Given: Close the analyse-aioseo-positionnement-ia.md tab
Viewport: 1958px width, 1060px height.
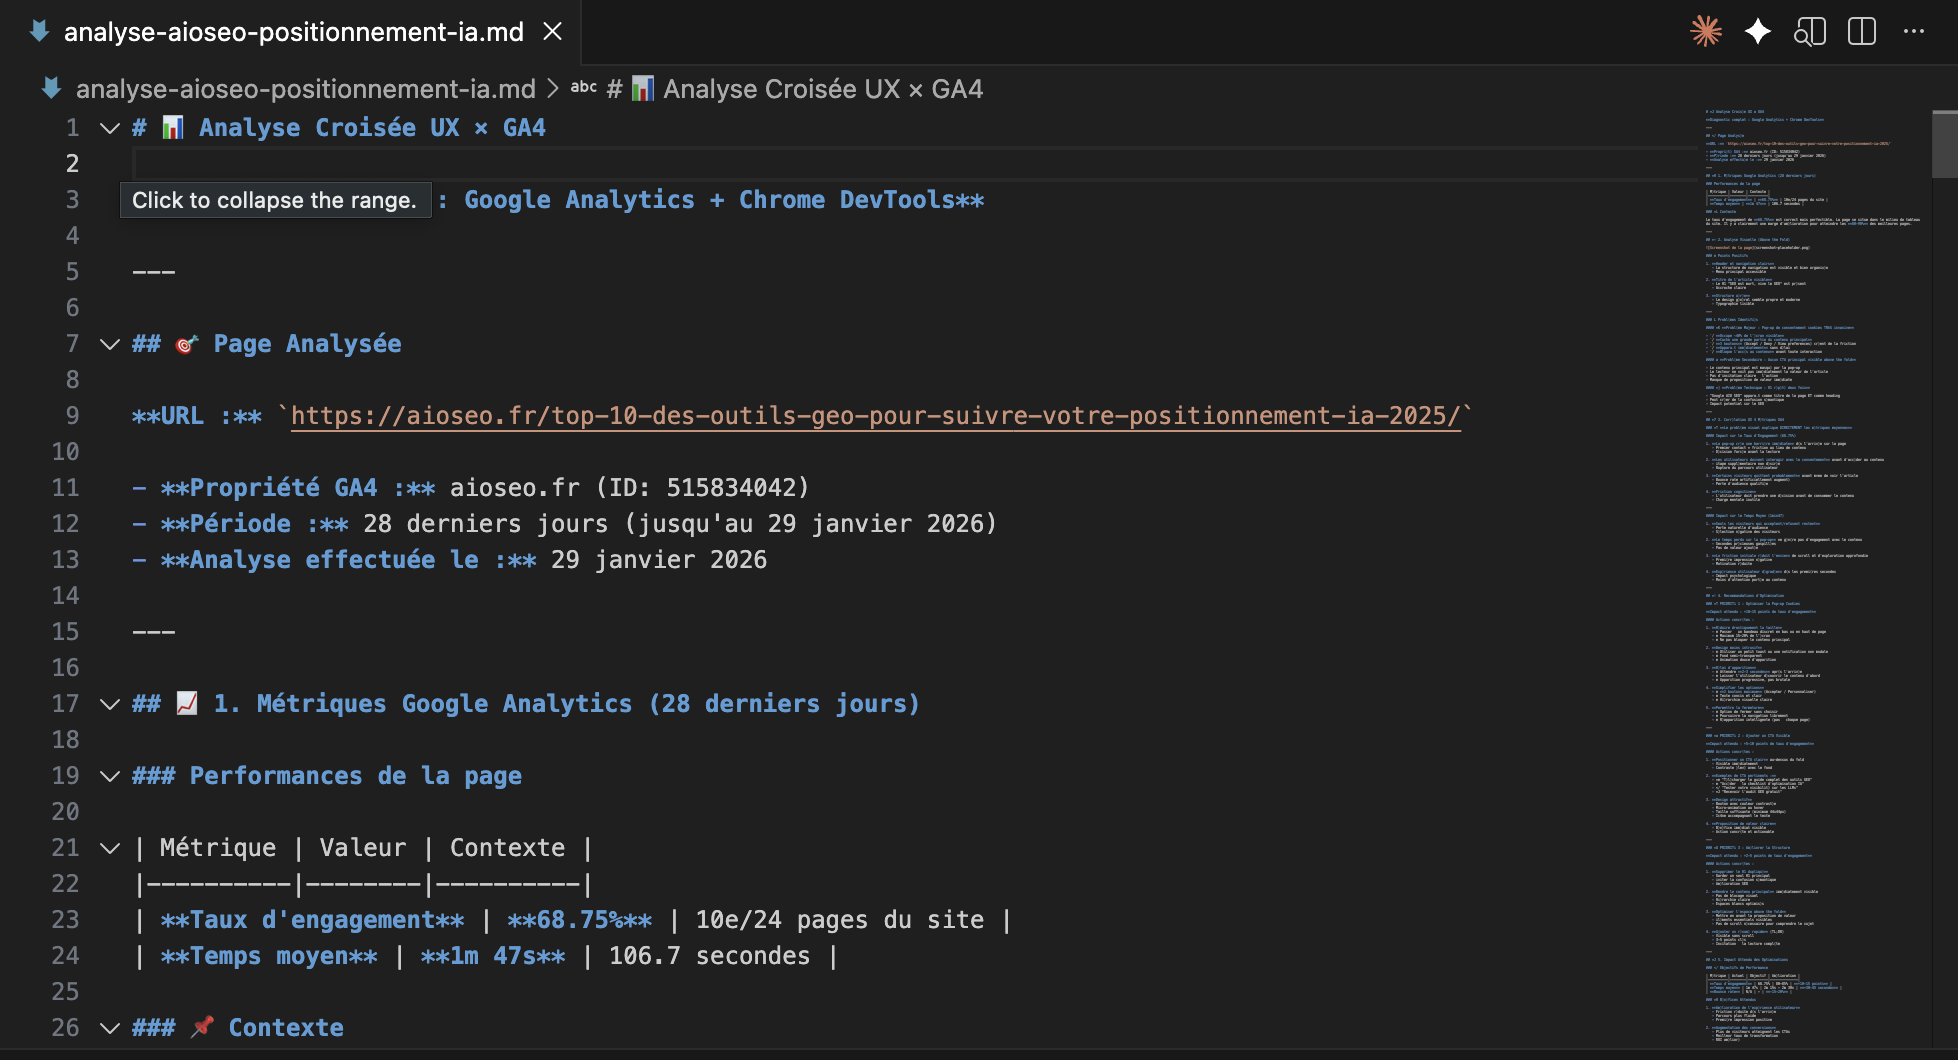Looking at the screenshot, I should [554, 31].
